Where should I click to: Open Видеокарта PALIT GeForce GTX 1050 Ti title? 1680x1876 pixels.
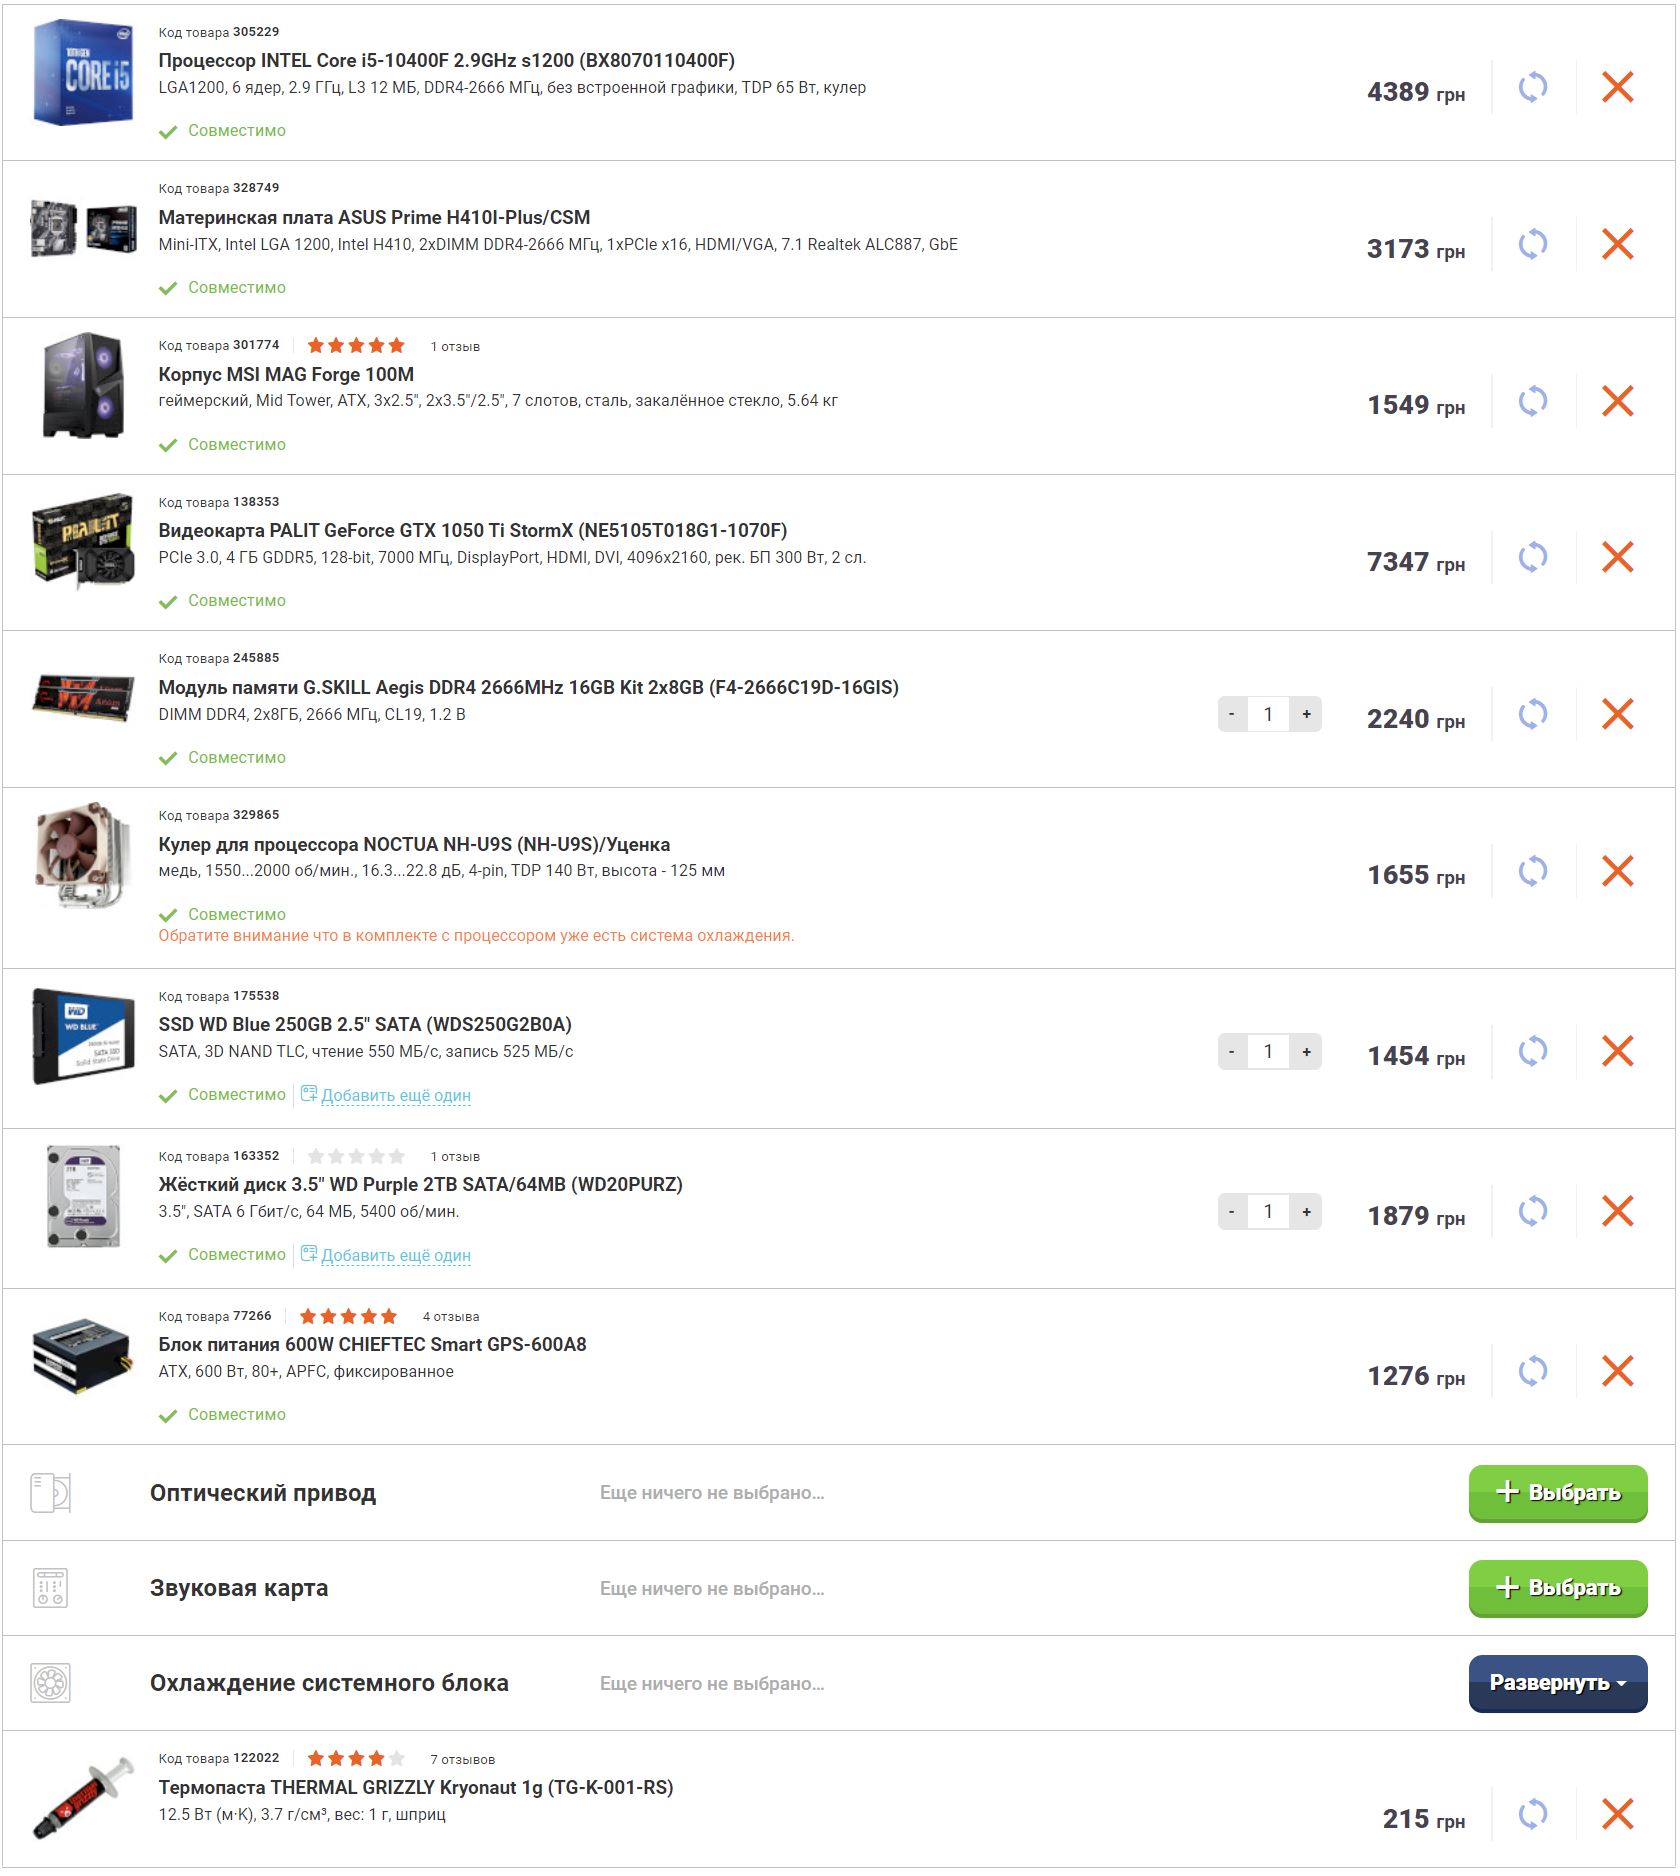tap(472, 530)
